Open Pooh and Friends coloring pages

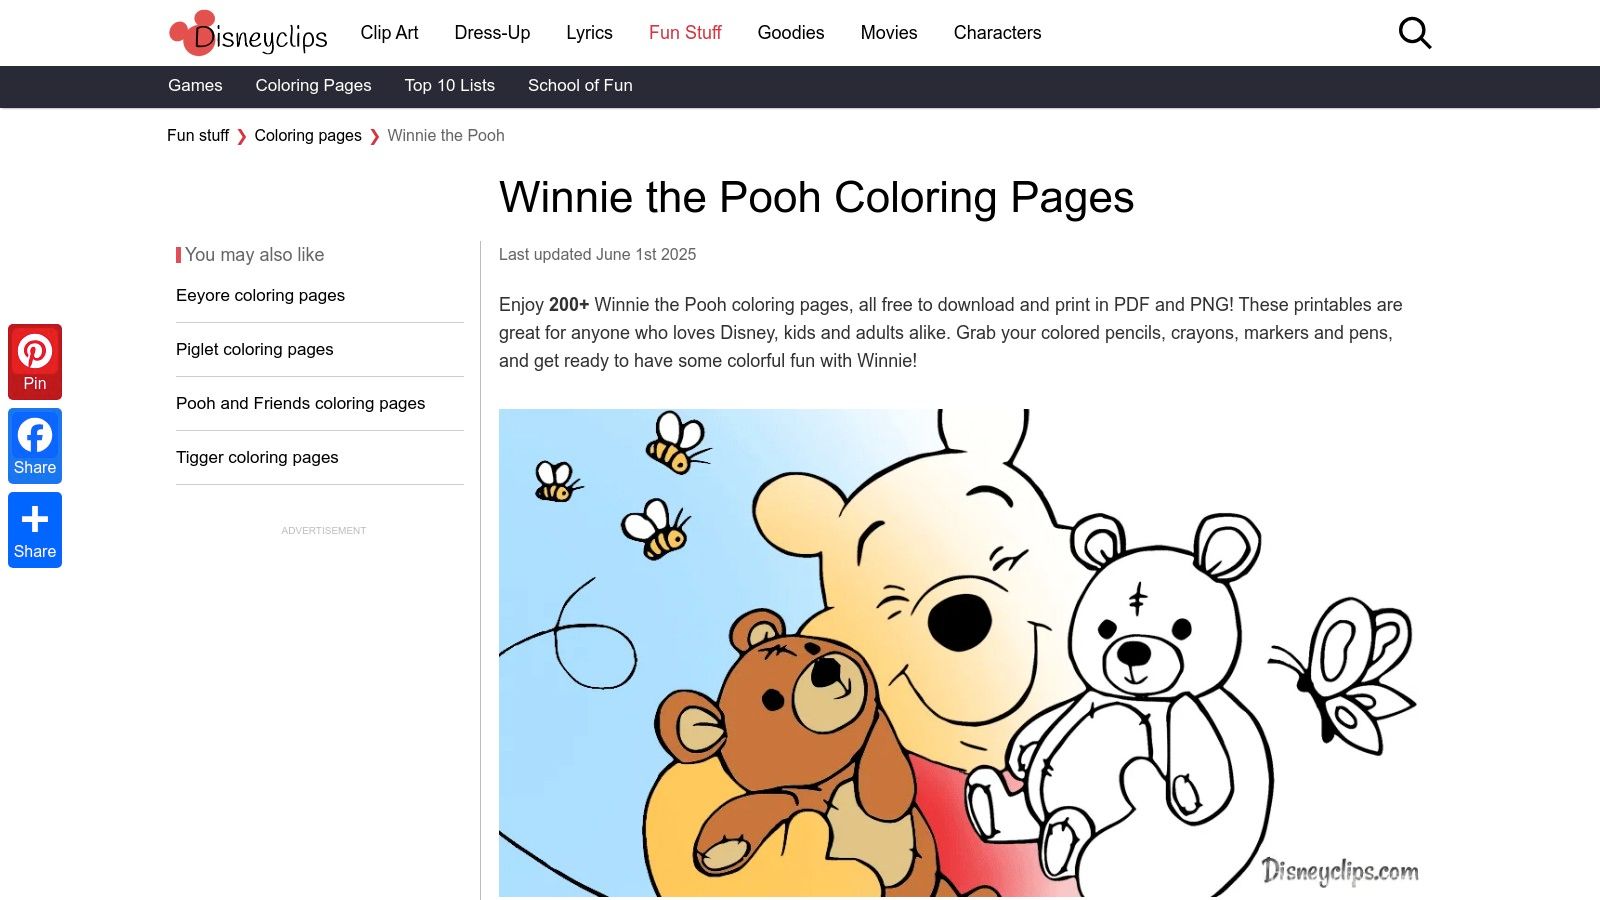(x=300, y=404)
